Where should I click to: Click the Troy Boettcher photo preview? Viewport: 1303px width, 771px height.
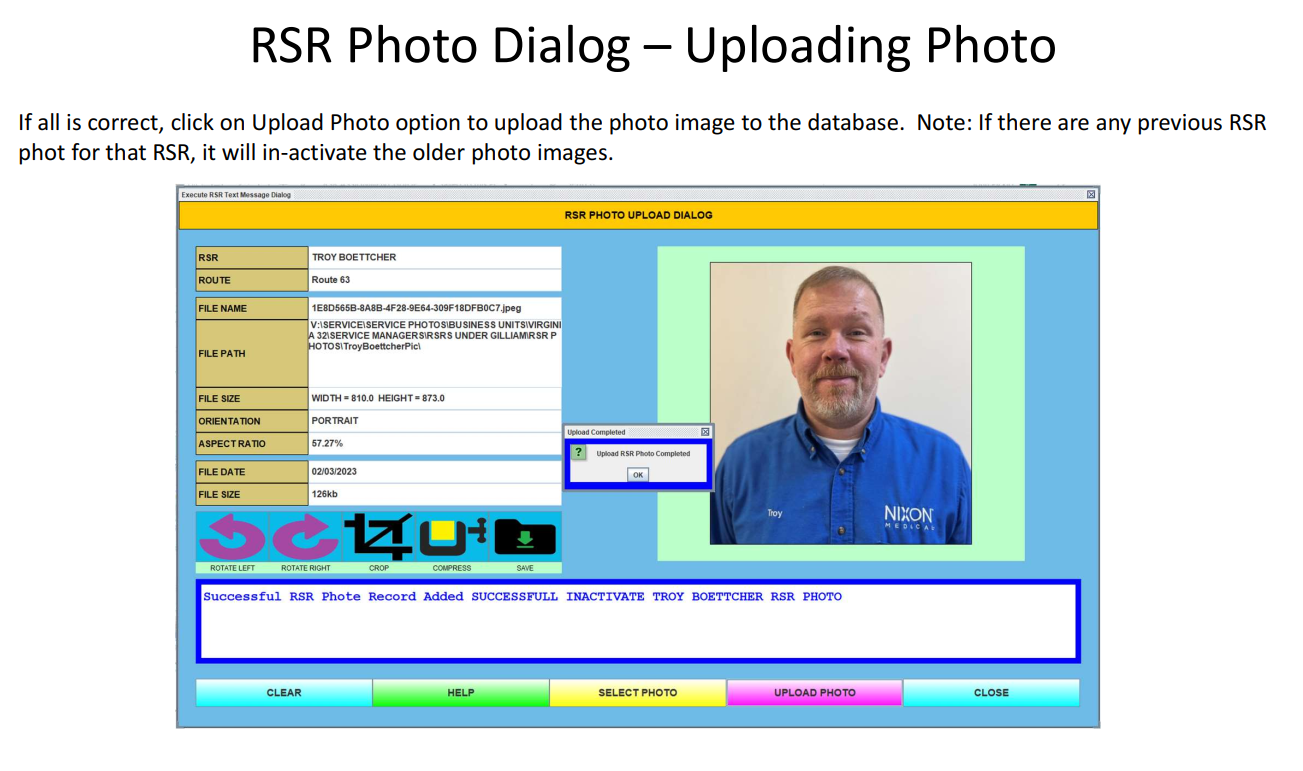tap(841, 403)
